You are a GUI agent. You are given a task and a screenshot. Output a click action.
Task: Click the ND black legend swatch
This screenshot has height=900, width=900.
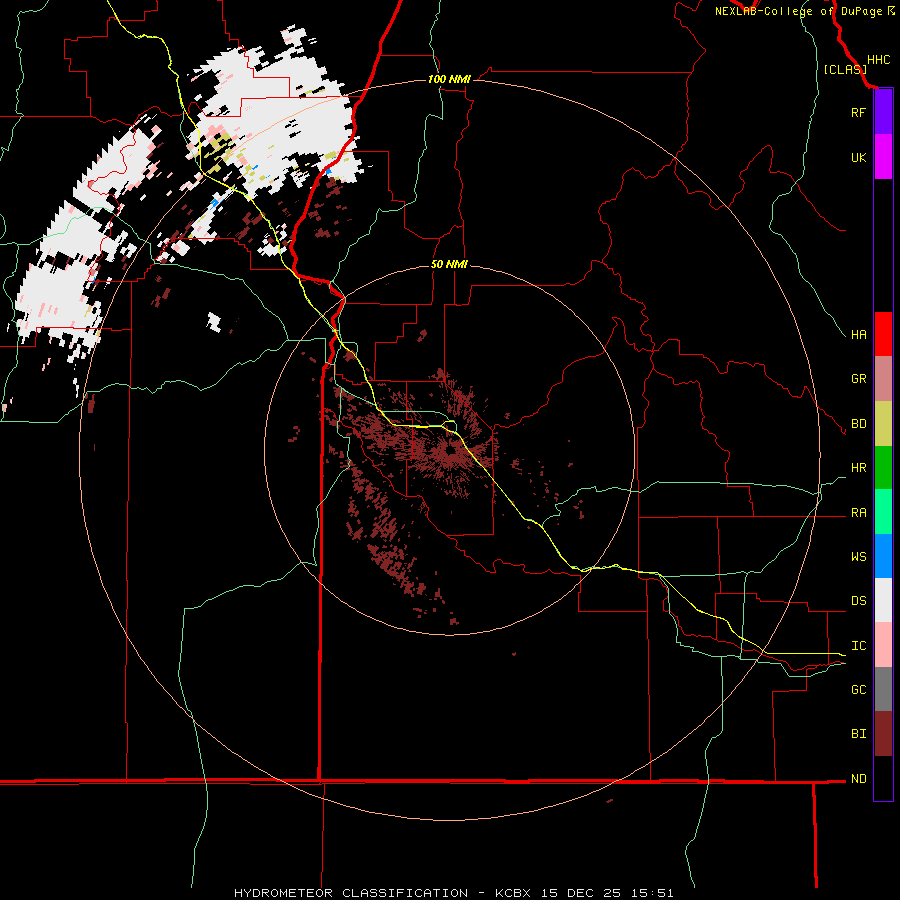point(883,778)
